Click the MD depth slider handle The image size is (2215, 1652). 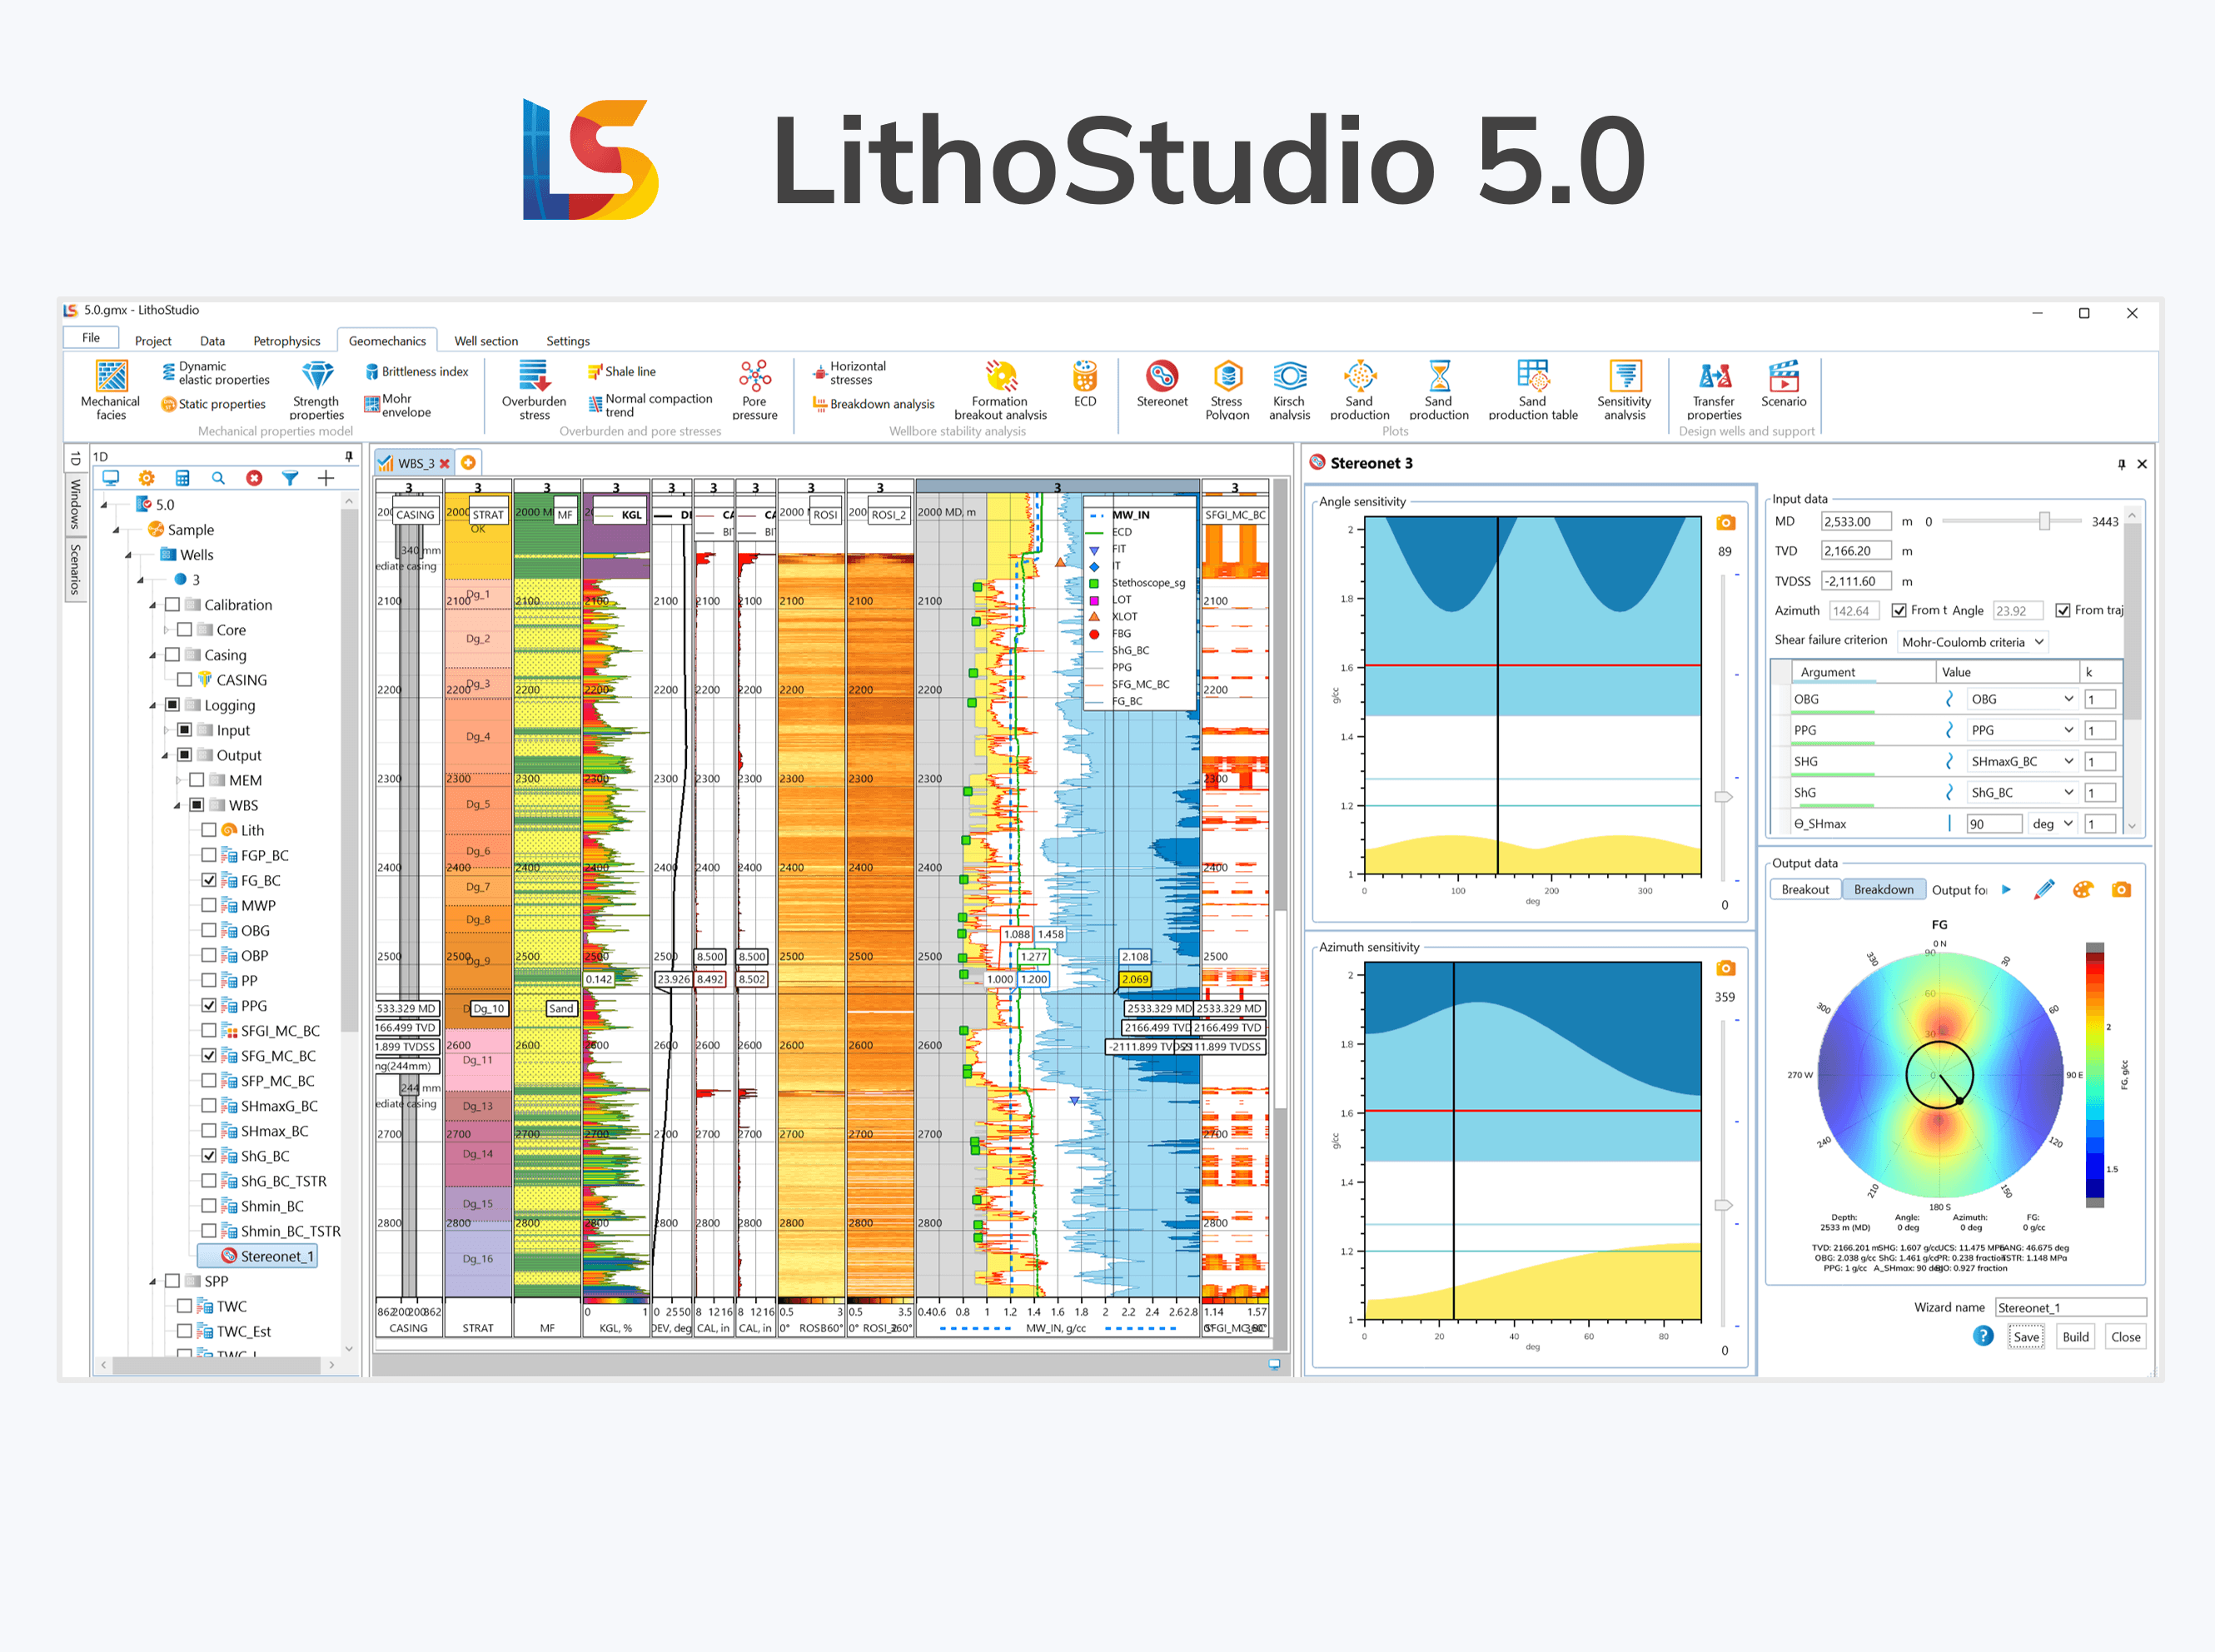pos(2044,521)
